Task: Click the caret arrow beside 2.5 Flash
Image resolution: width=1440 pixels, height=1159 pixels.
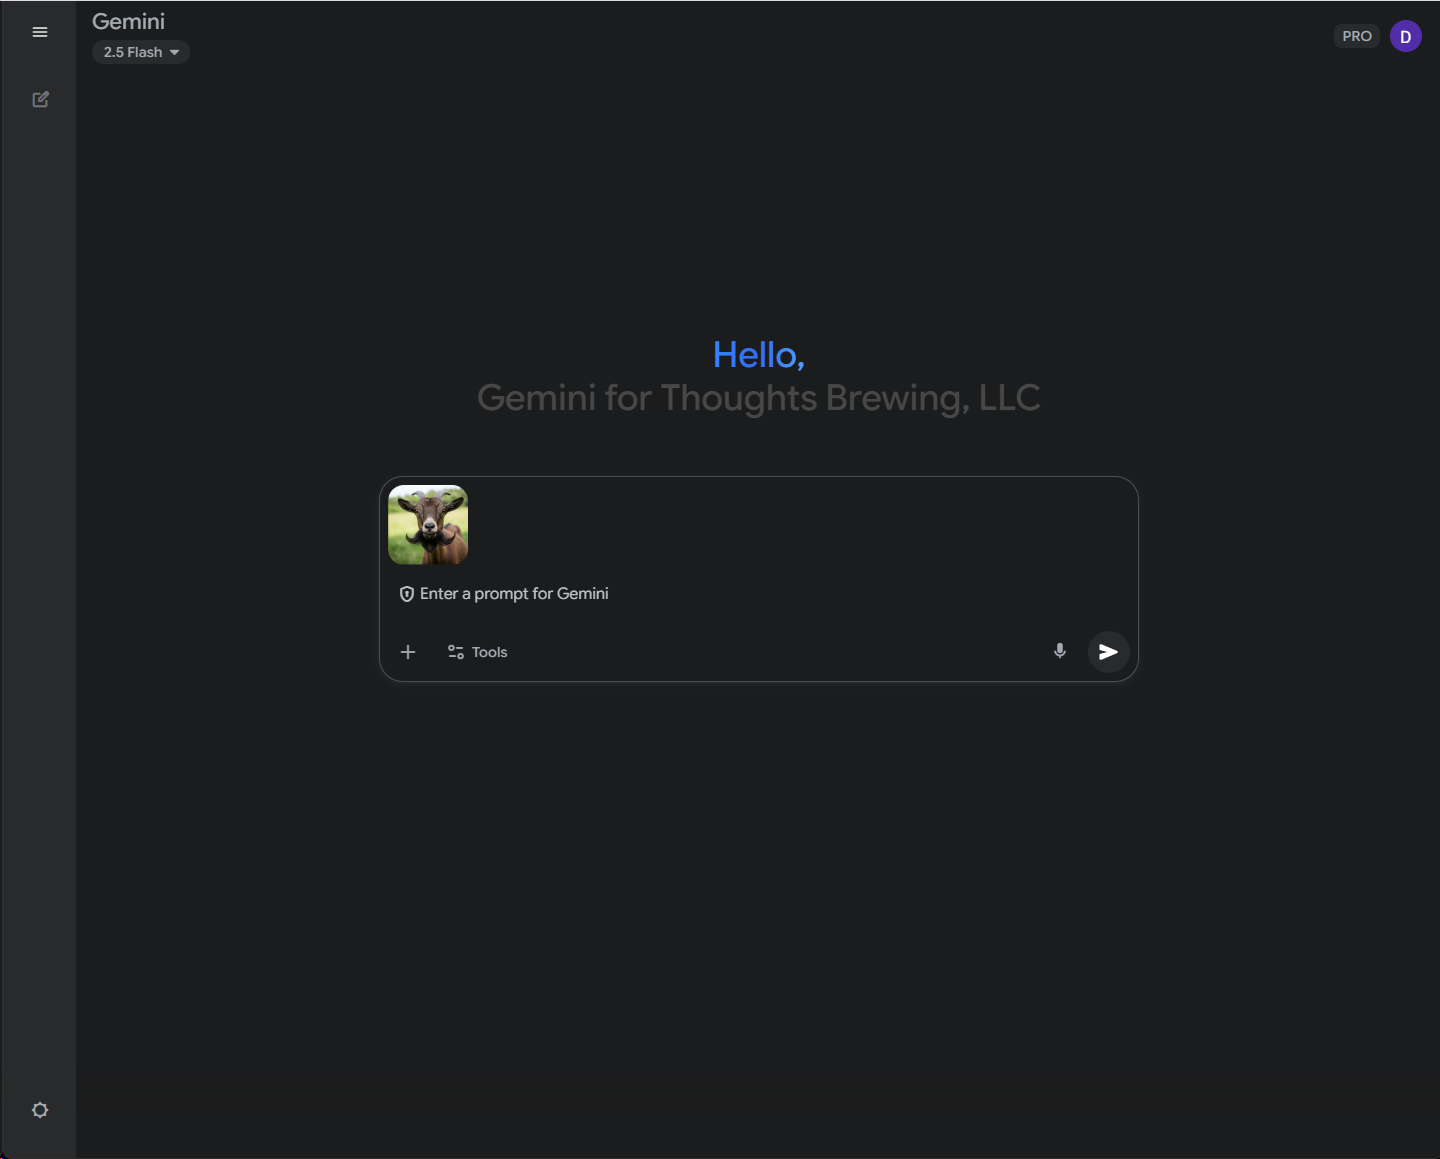Action: [x=175, y=52]
